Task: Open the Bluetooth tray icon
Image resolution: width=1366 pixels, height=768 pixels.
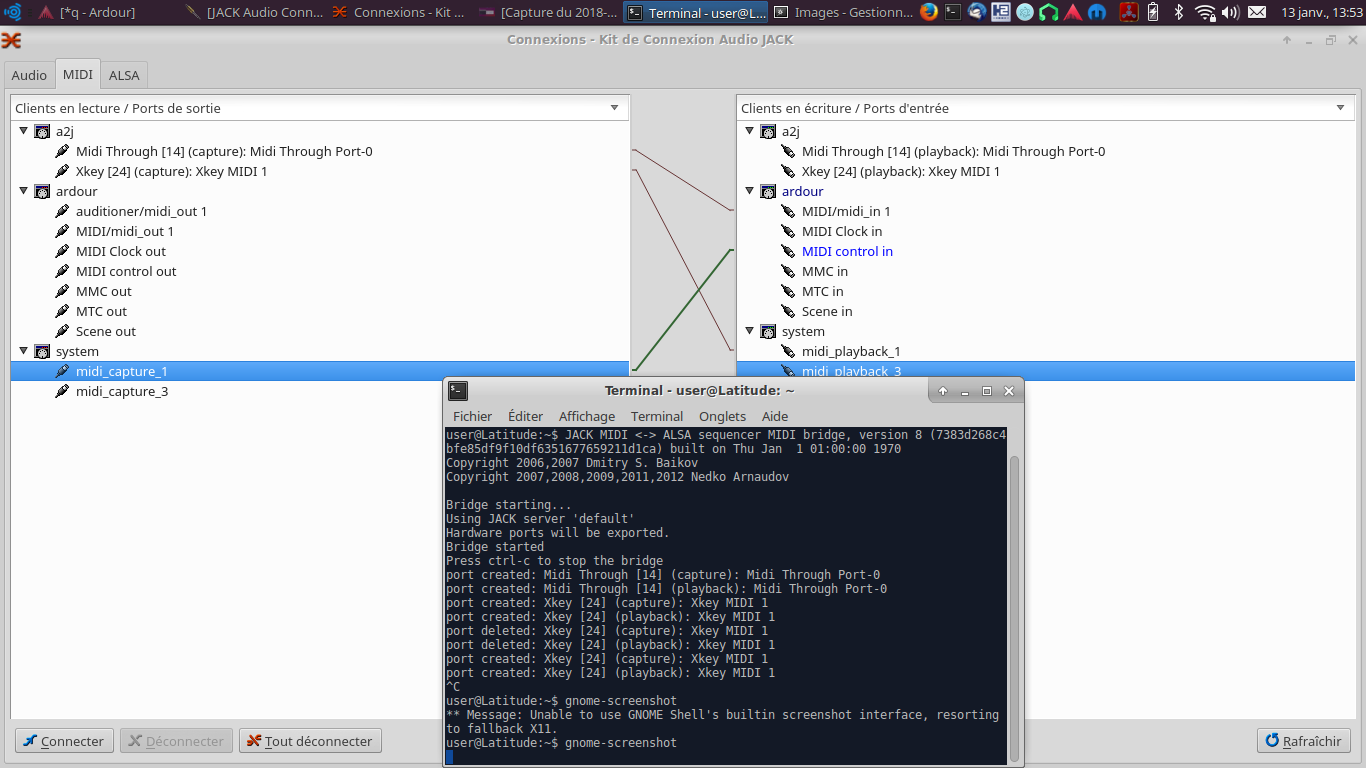Action: click(1179, 13)
